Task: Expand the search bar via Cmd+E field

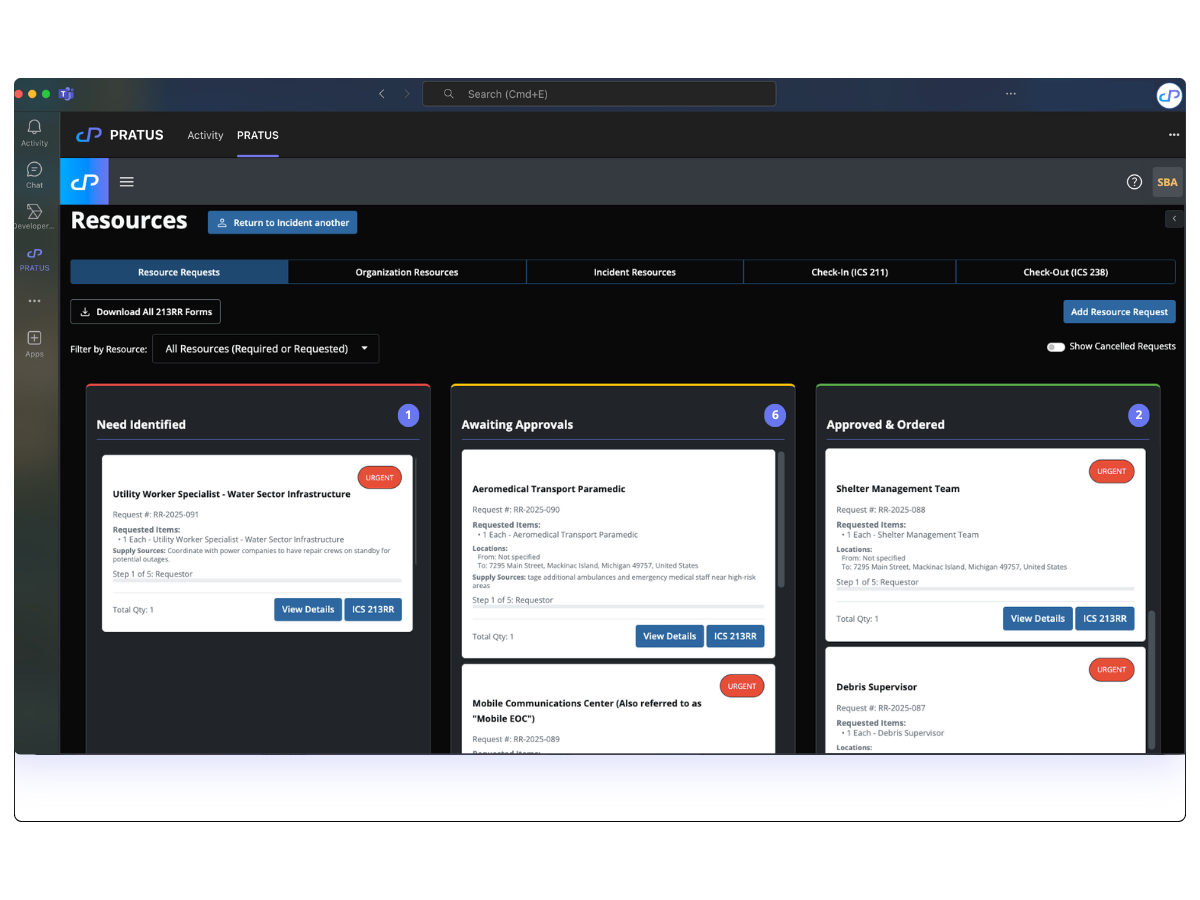Action: pyautogui.click(x=598, y=93)
